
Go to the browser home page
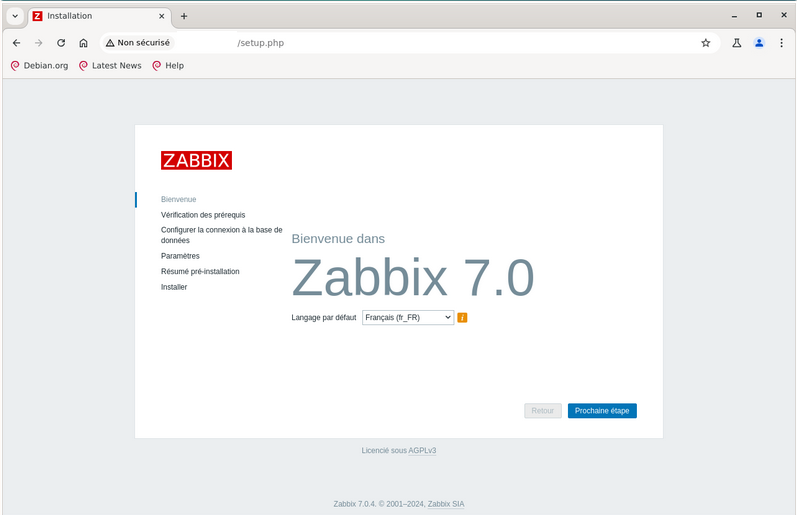(x=83, y=43)
